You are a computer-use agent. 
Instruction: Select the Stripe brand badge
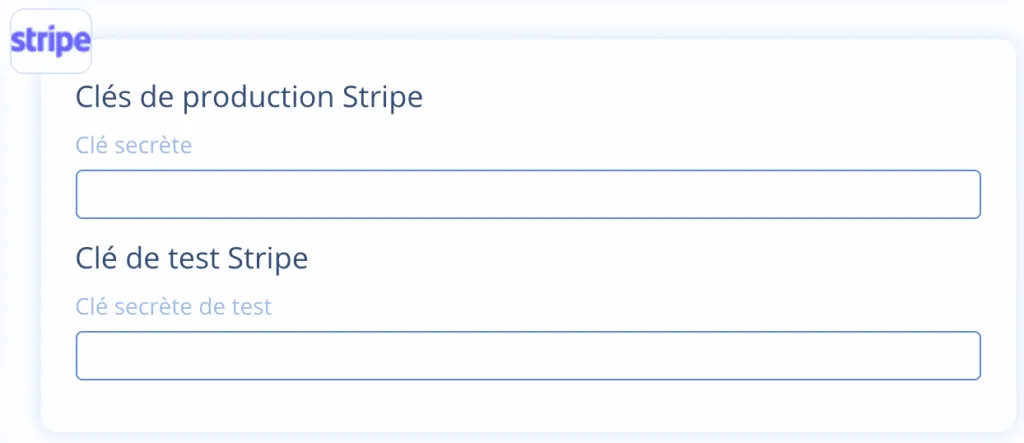pyautogui.click(x=51, y=42)
